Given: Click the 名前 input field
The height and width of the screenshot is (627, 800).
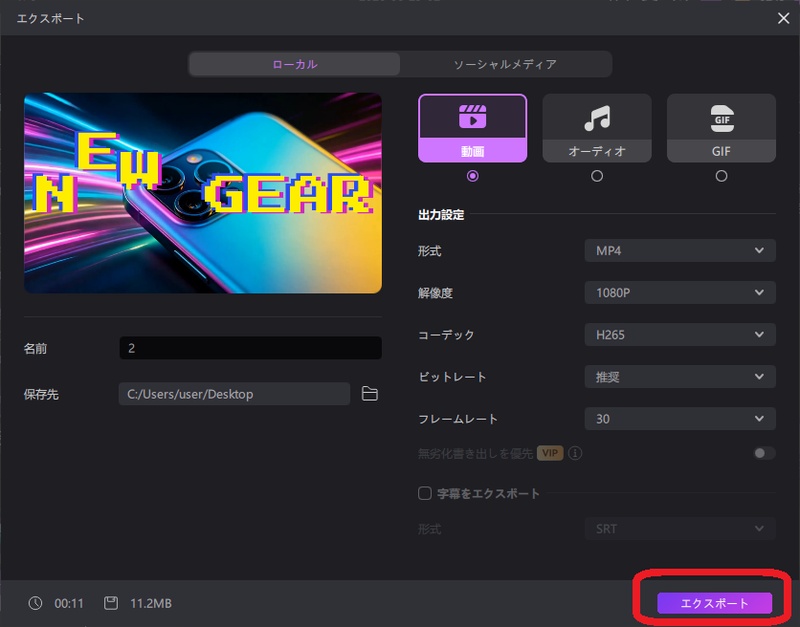Looking at the screenshot, I should (251, 348).
